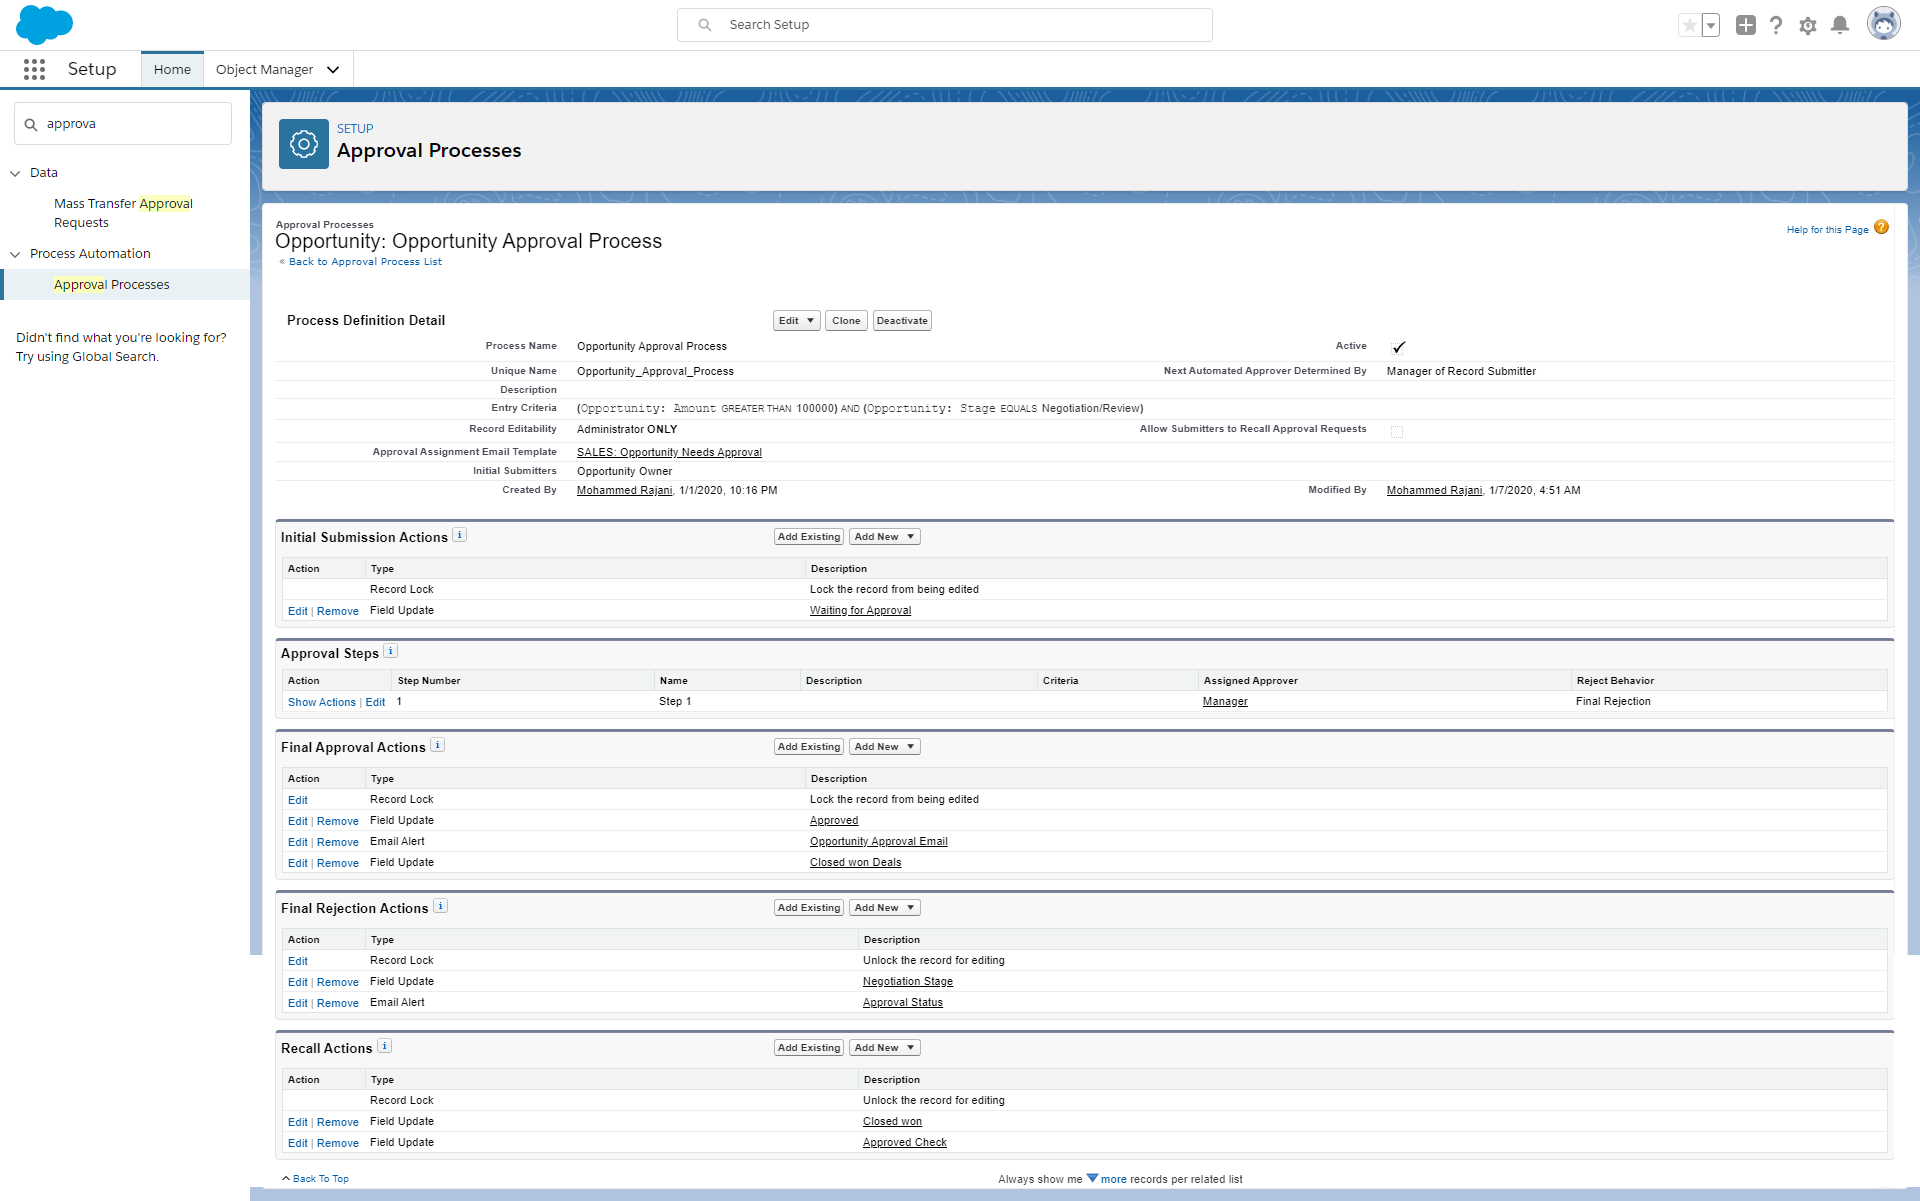The image size is (1920, 1201).
Task: Toggle the Active checkbox
Action: click(1398, 347)
